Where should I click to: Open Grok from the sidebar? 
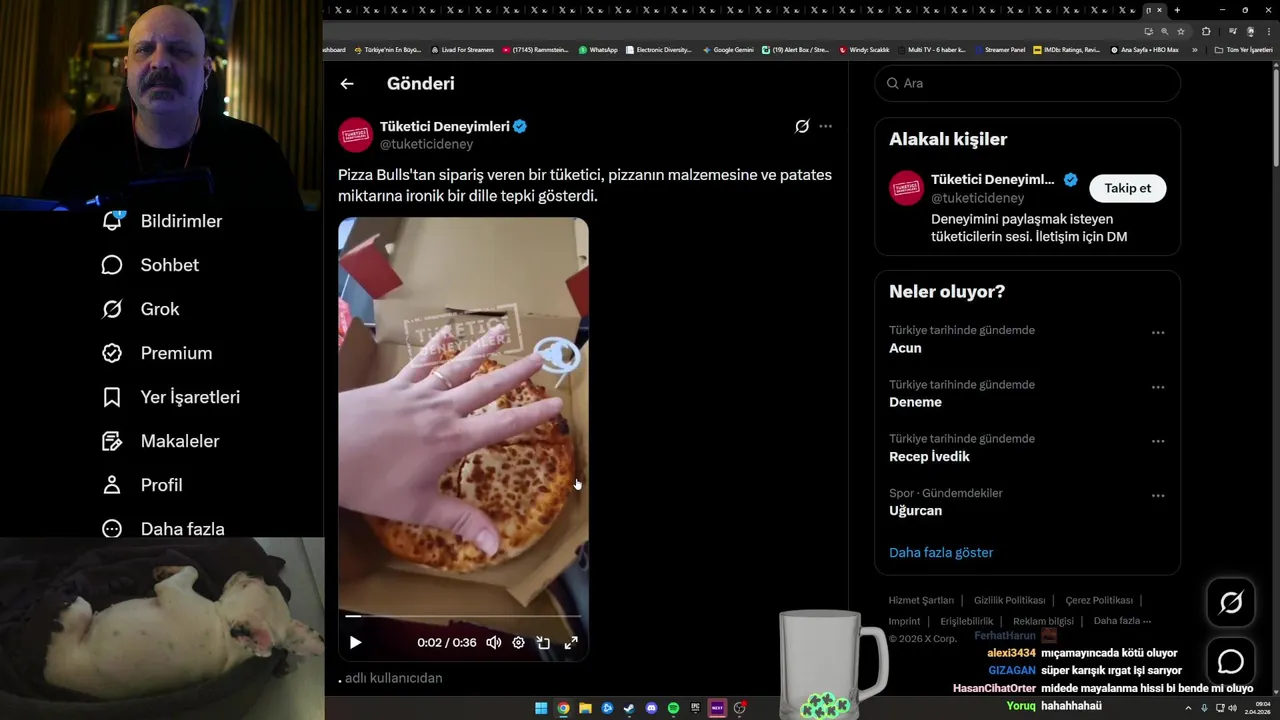(x=140, y=309)
